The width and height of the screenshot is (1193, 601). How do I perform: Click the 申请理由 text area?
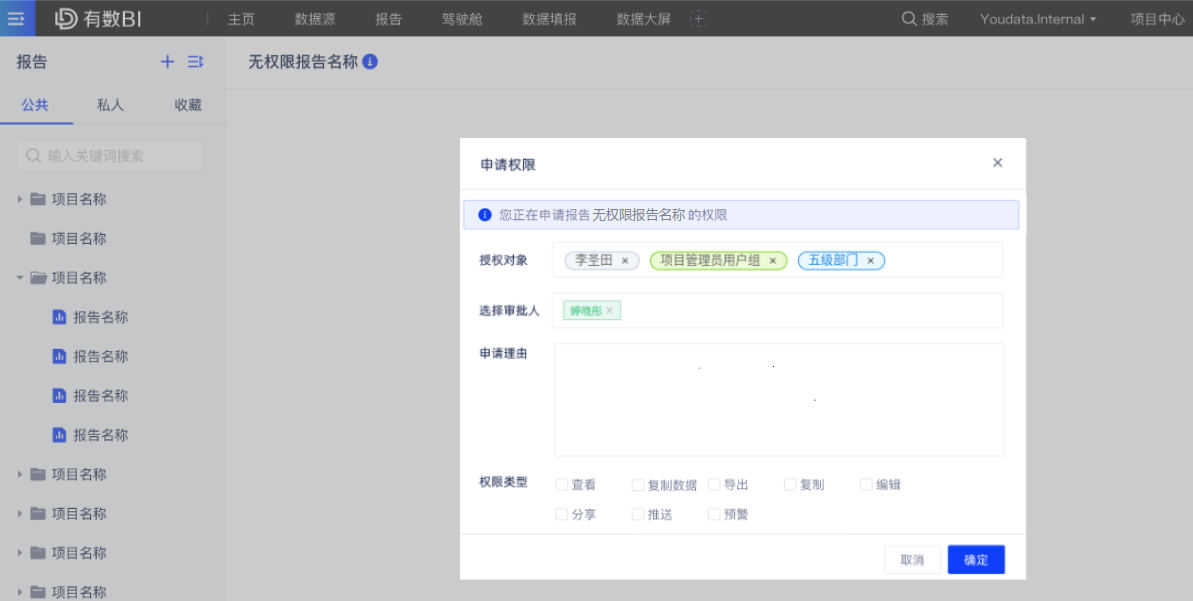779,400
